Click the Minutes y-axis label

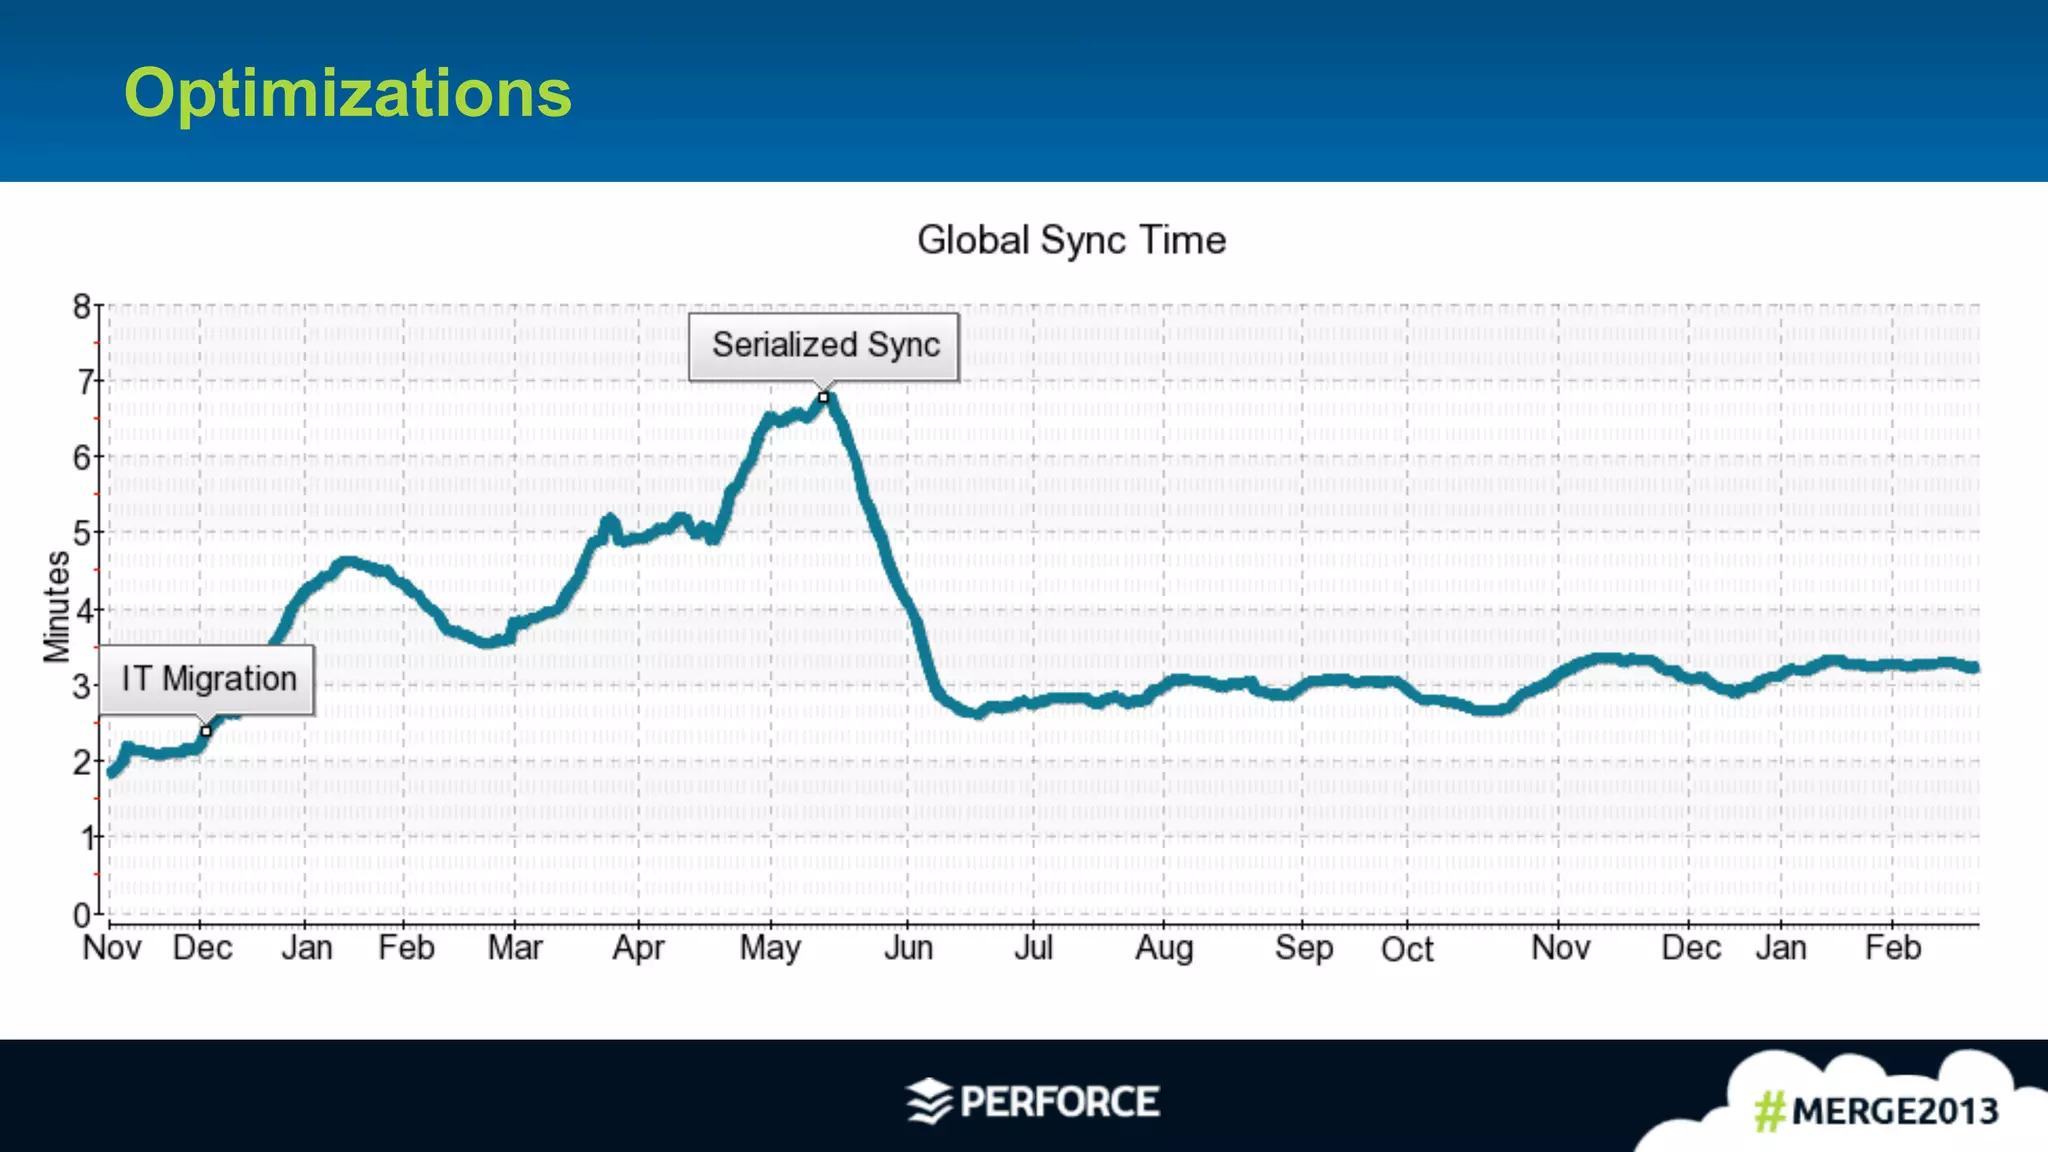click(57, 606)
